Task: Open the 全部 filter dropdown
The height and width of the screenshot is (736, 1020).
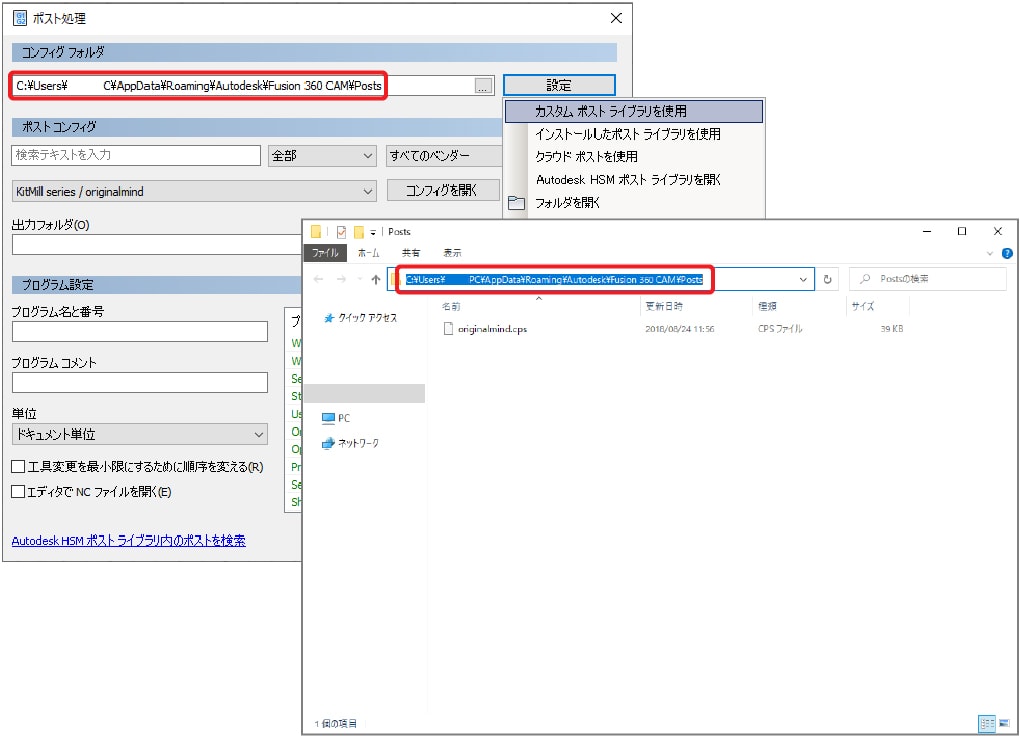Action: [x=322, y=156]
